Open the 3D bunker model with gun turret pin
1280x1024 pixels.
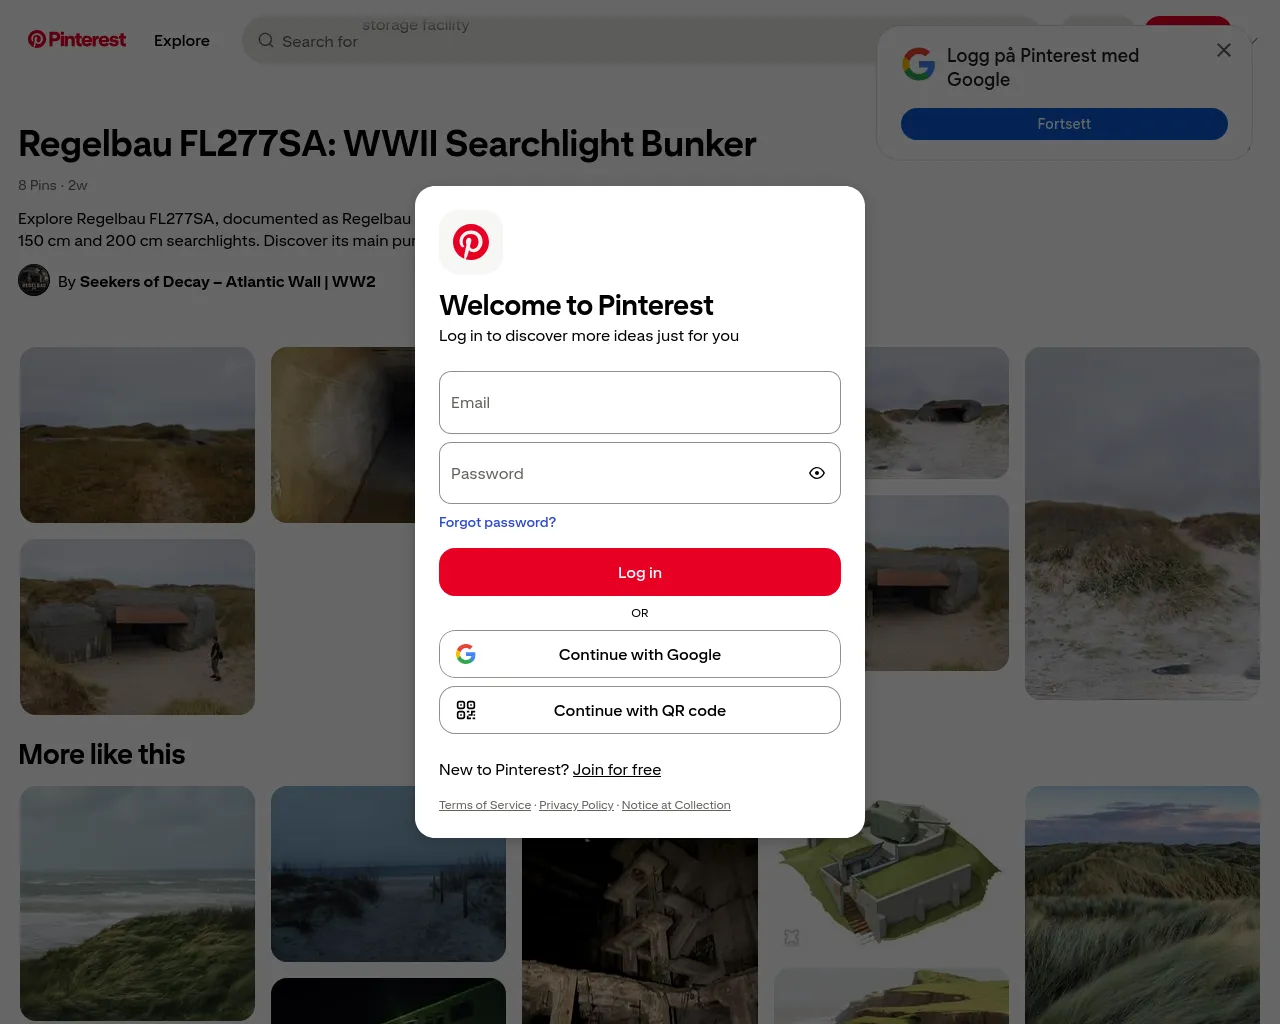point(891,869)
